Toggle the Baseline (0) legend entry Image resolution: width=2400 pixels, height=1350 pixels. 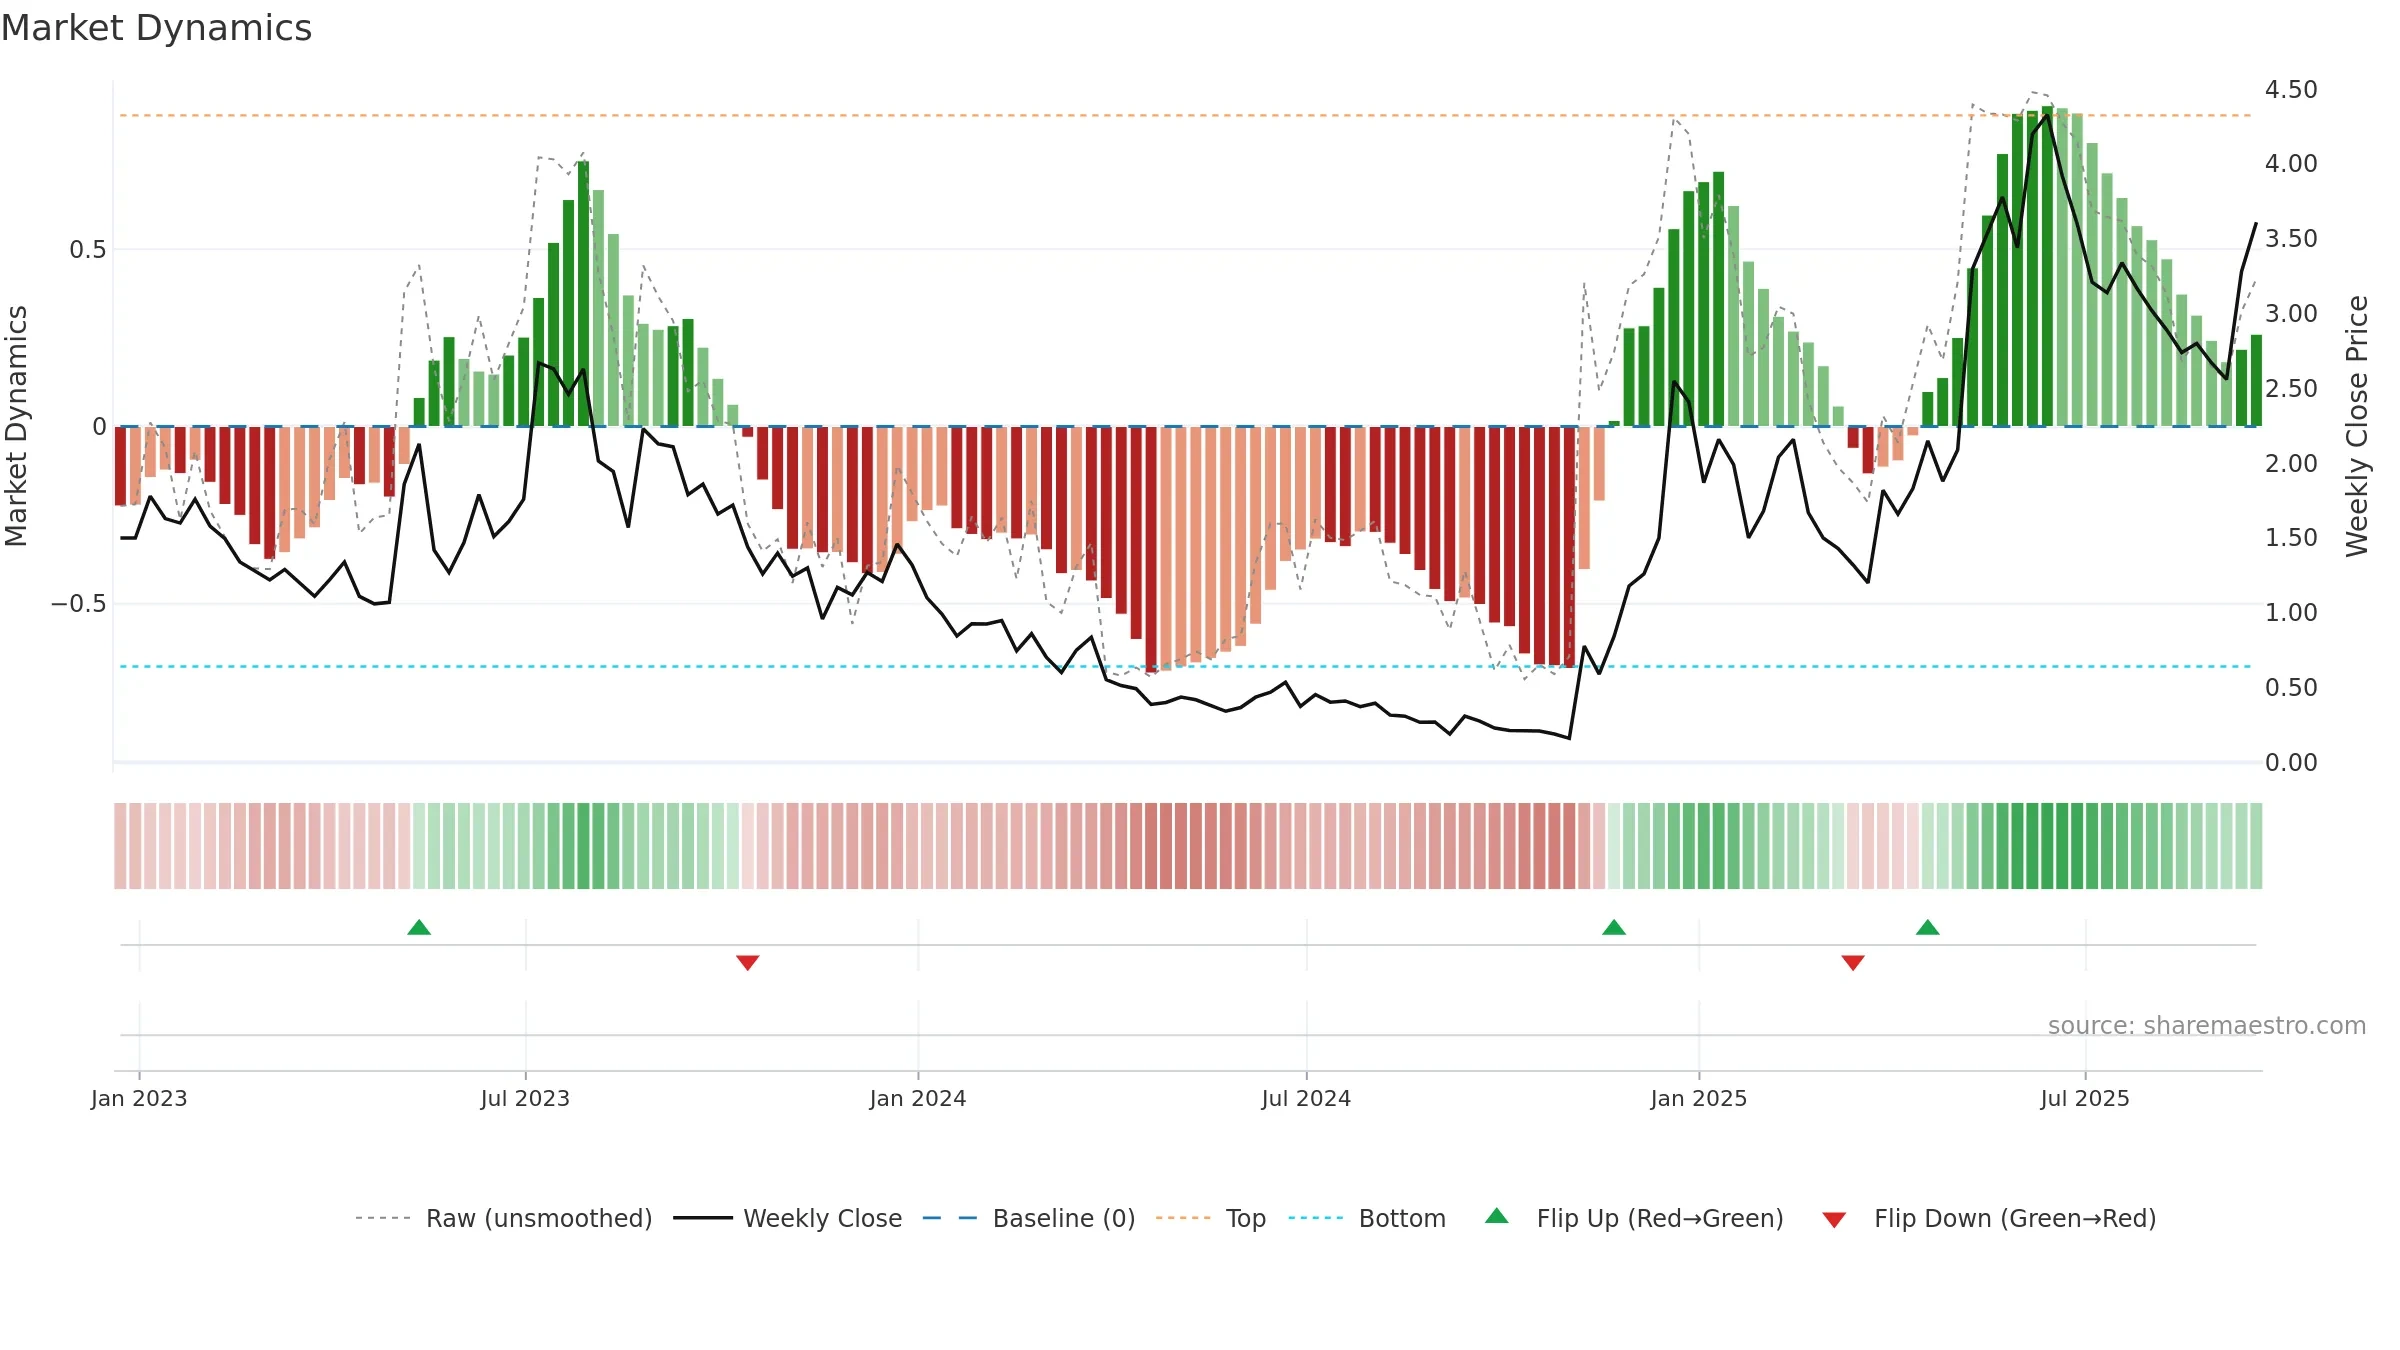(x=1029, y=1218)
